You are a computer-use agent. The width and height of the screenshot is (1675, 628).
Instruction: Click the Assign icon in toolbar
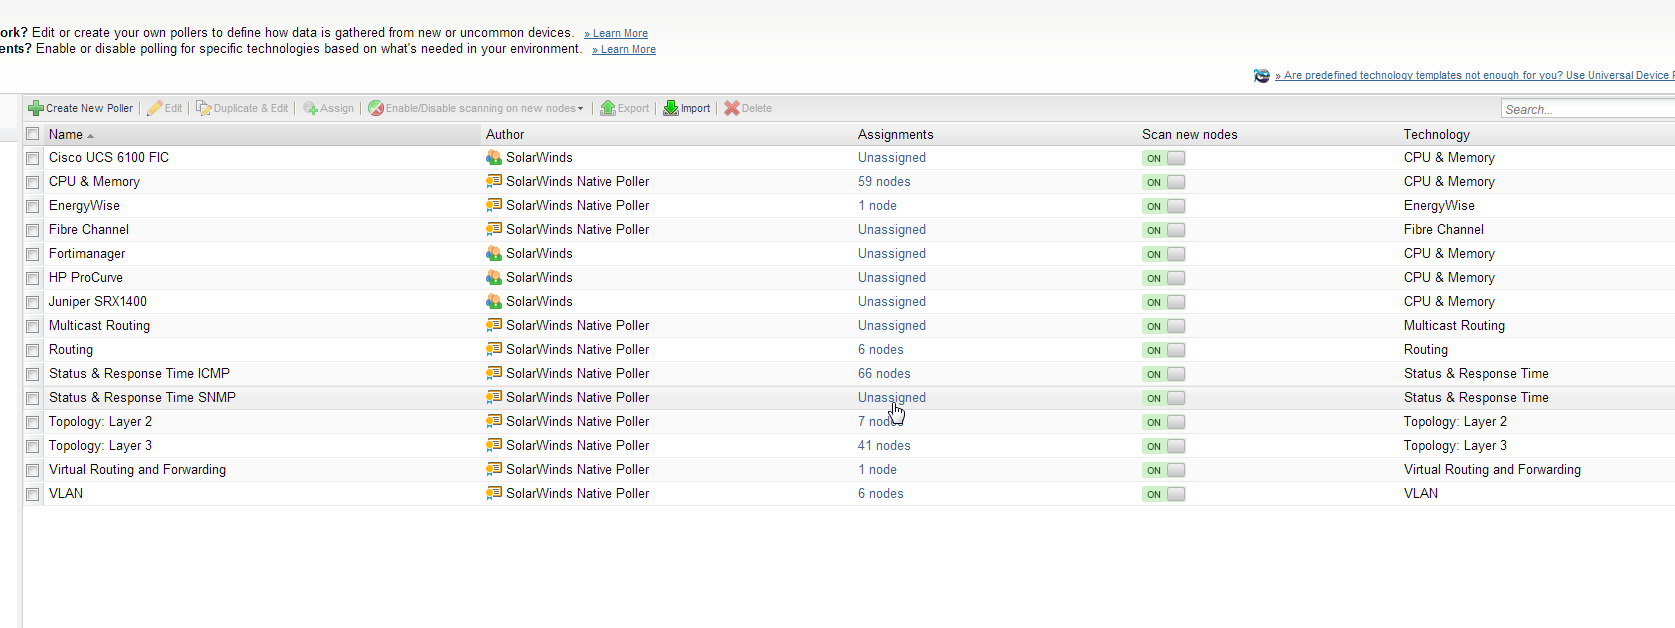click(x=310, y=108)
